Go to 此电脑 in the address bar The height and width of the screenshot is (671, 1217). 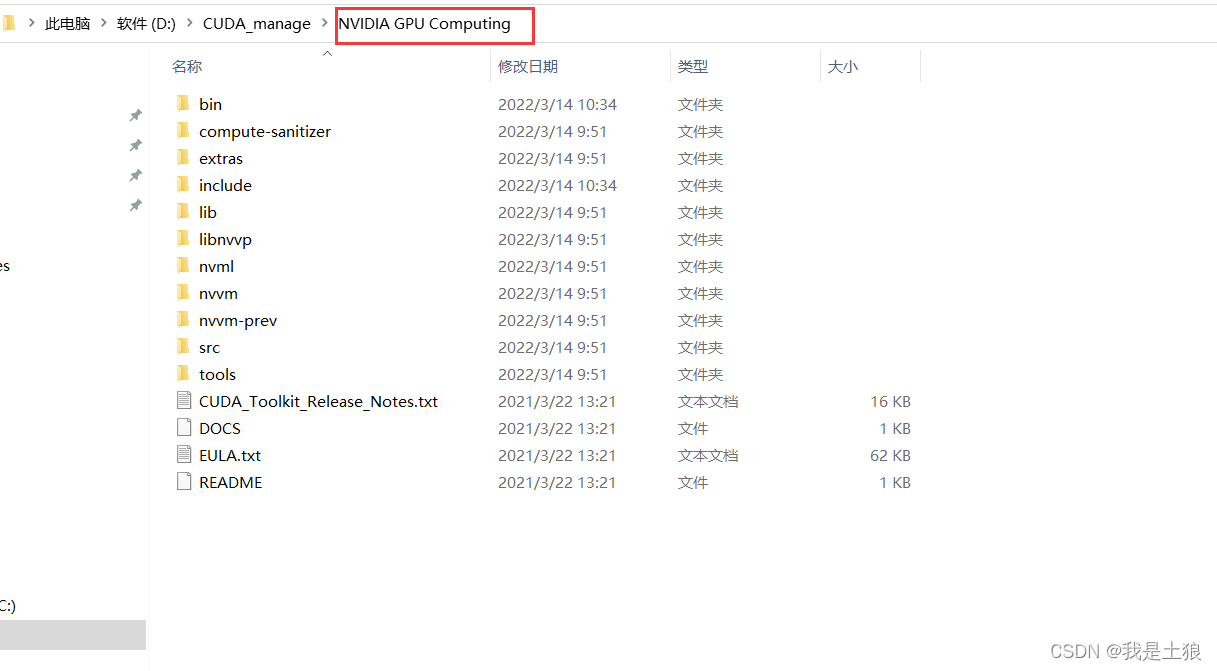point(68,24)
